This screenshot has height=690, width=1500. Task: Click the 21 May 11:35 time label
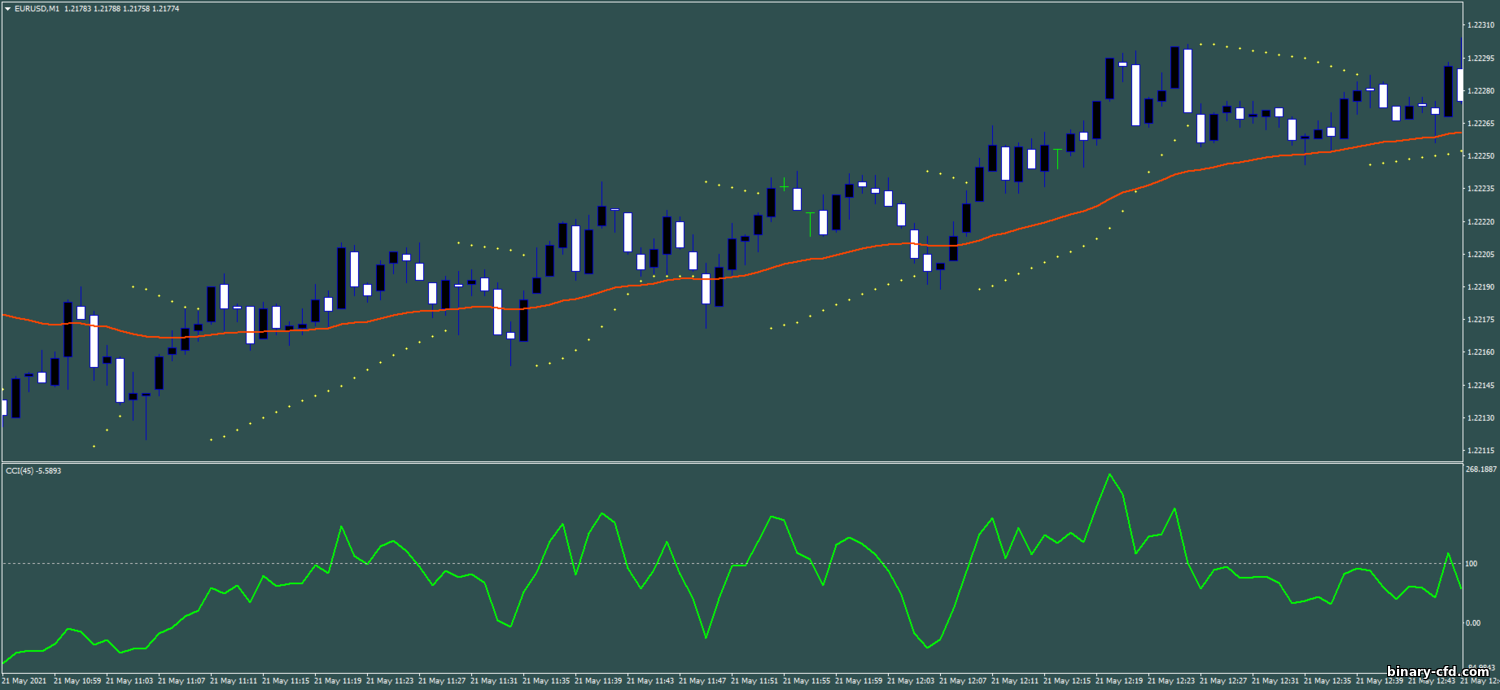547,681
